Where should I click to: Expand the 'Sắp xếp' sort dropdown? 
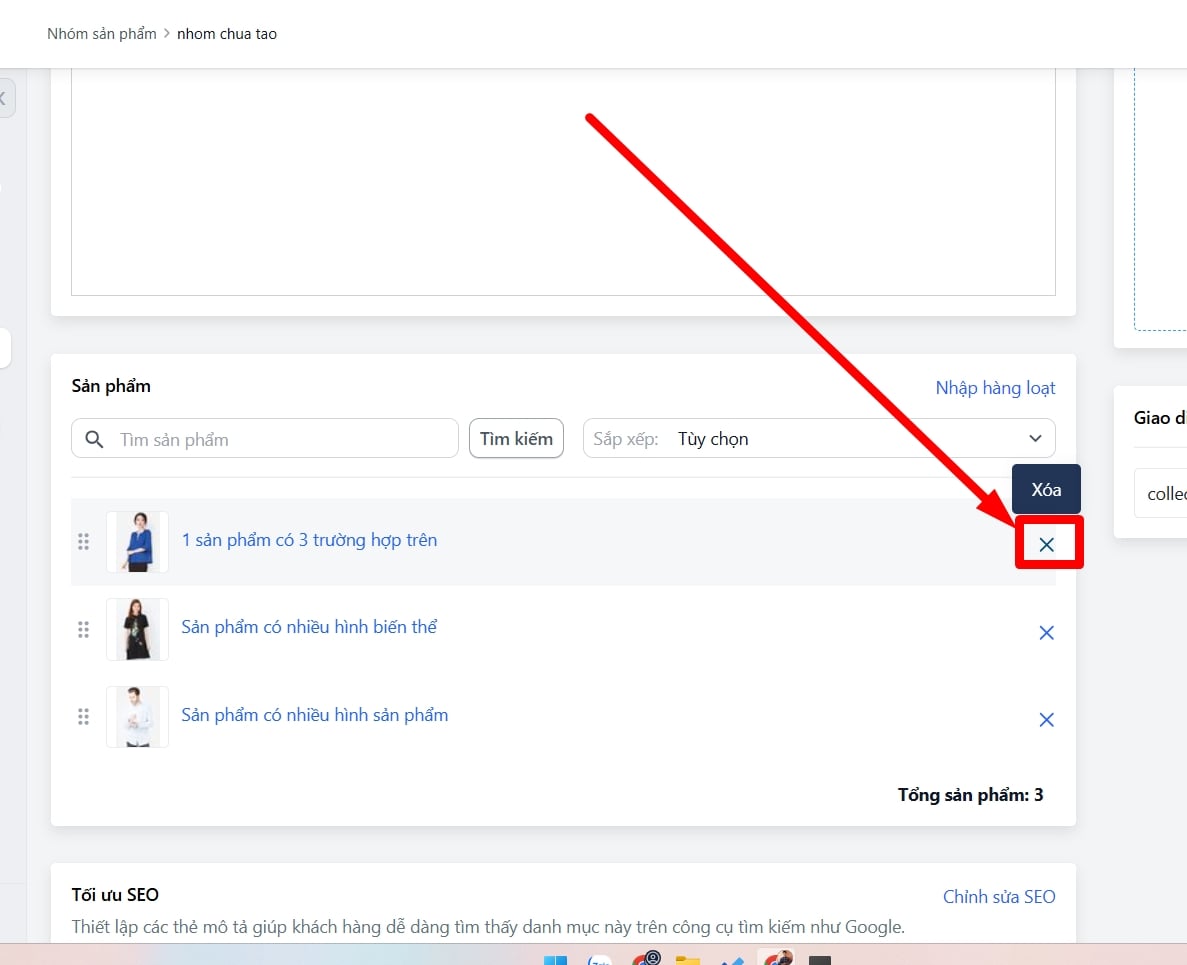coord(818,439)
